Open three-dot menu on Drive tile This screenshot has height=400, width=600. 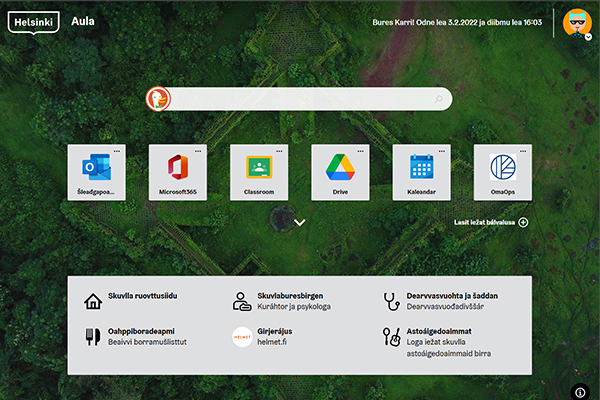coord(360,151)
